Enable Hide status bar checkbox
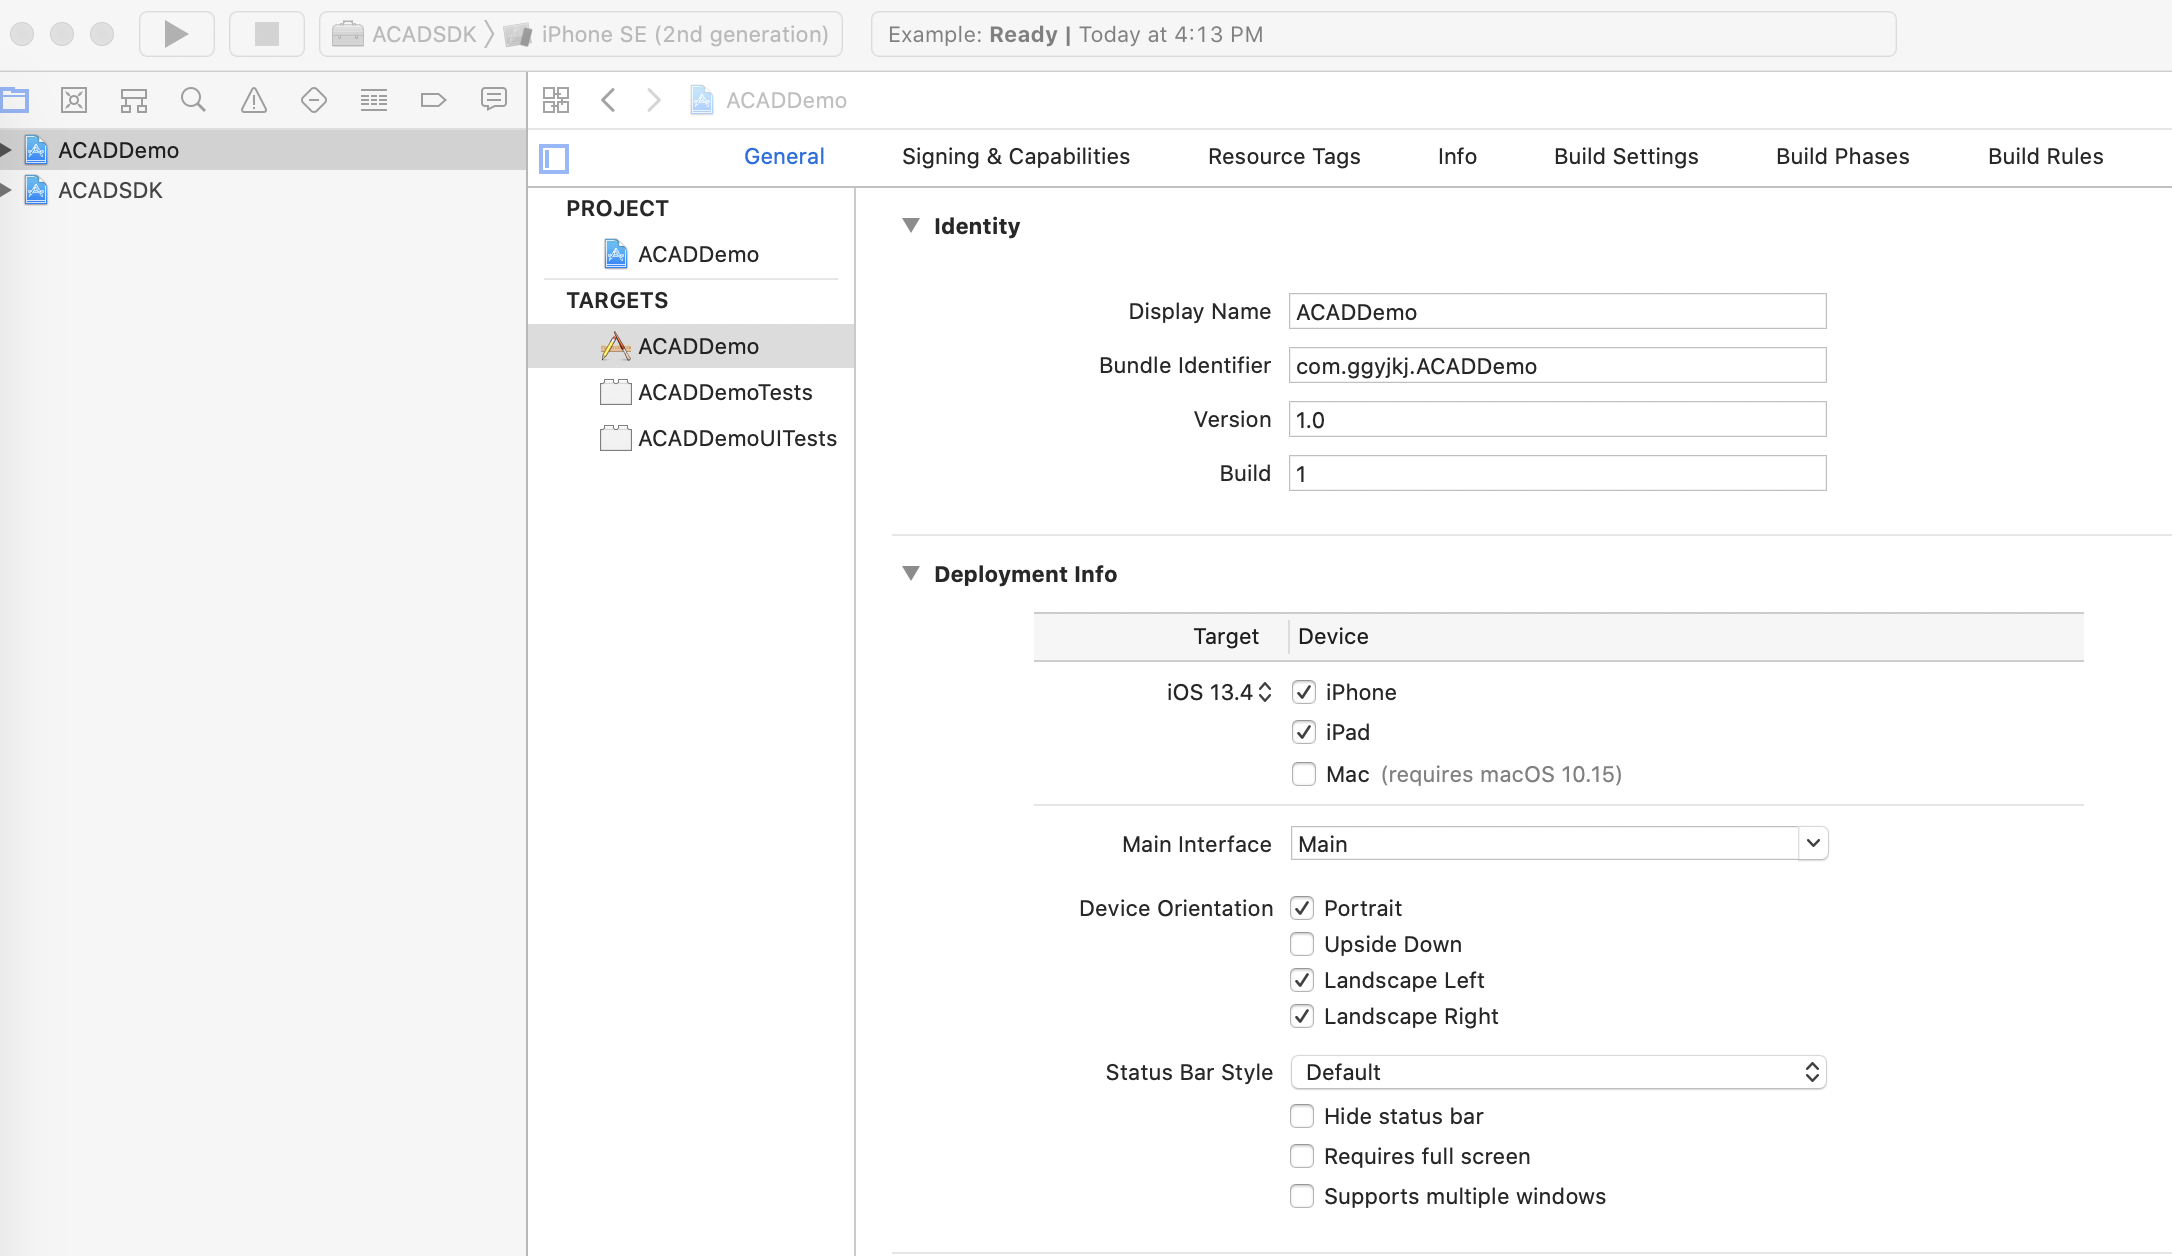The height and width of the screenshot is (1256, 2172). [x=1302, y=1116]
